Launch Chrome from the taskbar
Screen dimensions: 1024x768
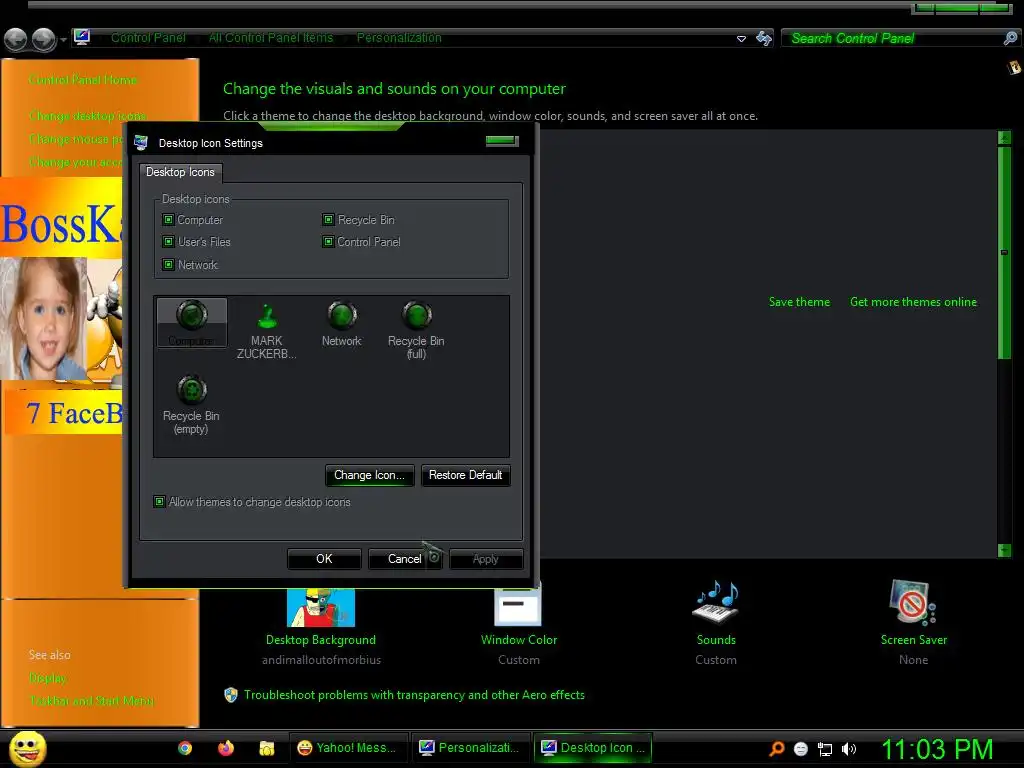(x=185, y=748)
